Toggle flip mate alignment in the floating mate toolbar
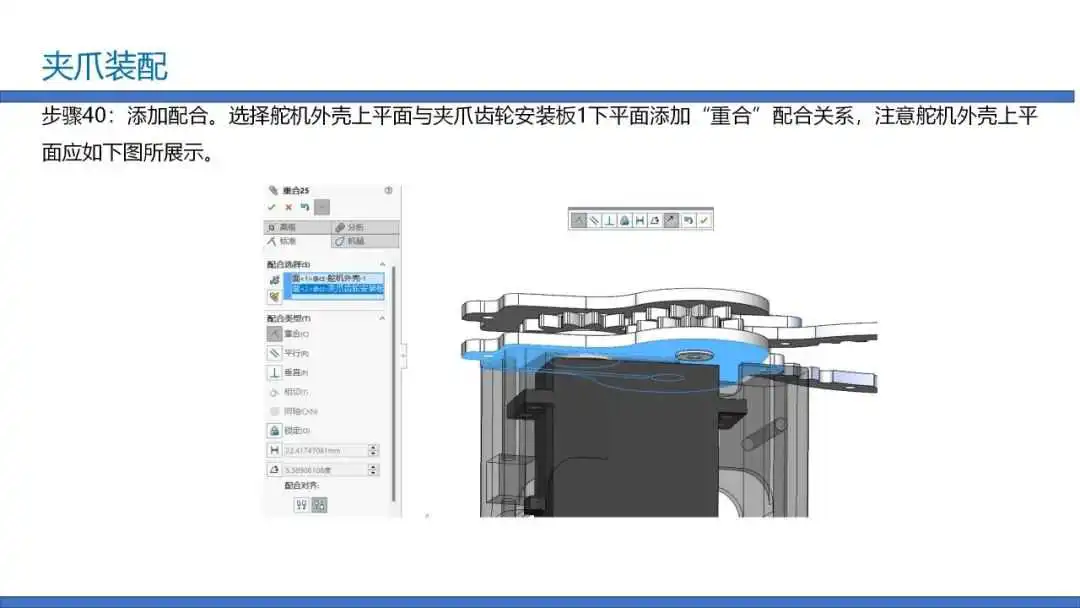The image size is (1080, 608). click(671, 220)
